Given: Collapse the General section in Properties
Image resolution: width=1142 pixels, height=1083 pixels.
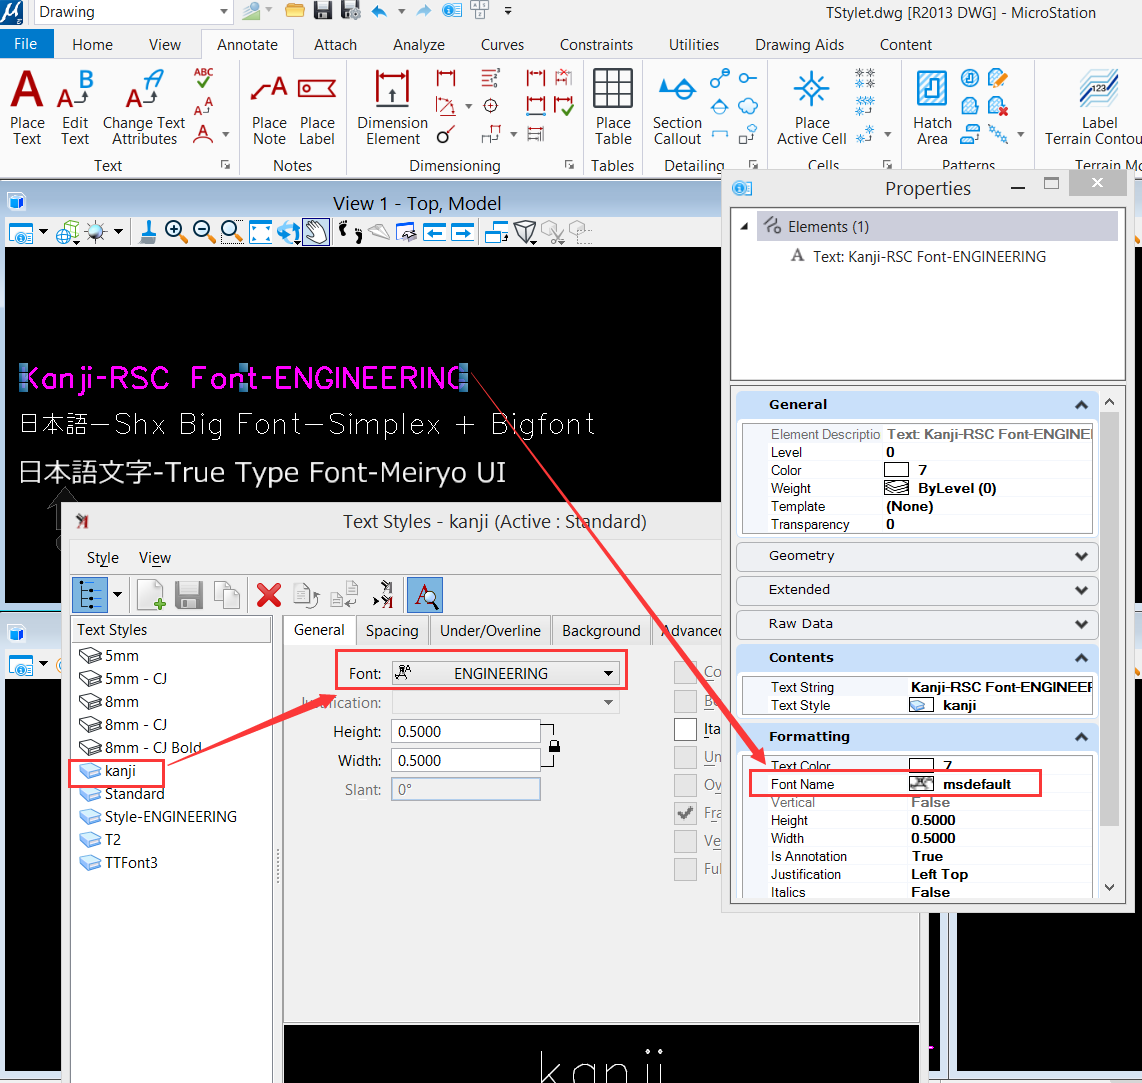Looking at the screenshot, I should coord(1082,405).
